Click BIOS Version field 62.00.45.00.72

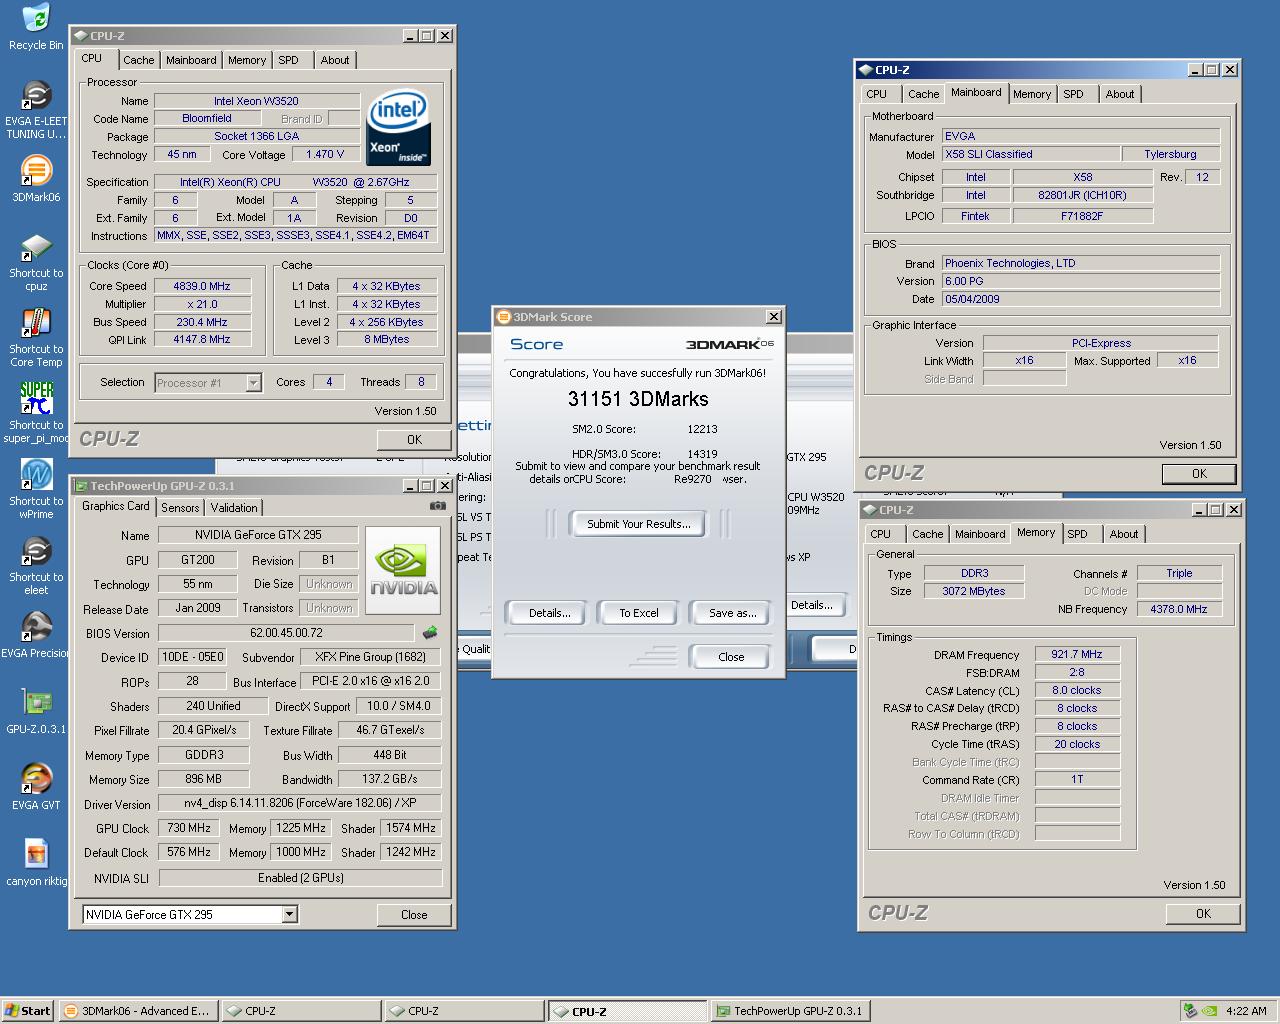[x=286, y=633]
